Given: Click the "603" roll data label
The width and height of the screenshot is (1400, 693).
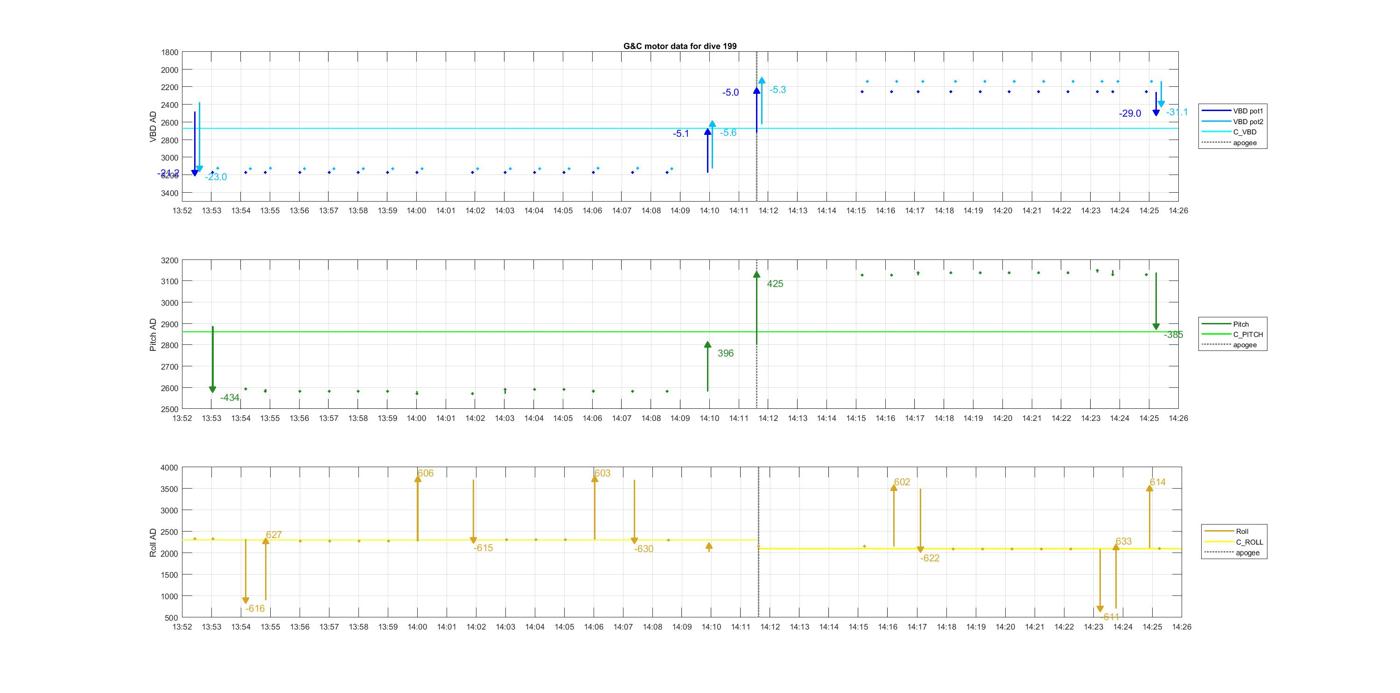Looking at the screenshot, I should click(602, 473).
